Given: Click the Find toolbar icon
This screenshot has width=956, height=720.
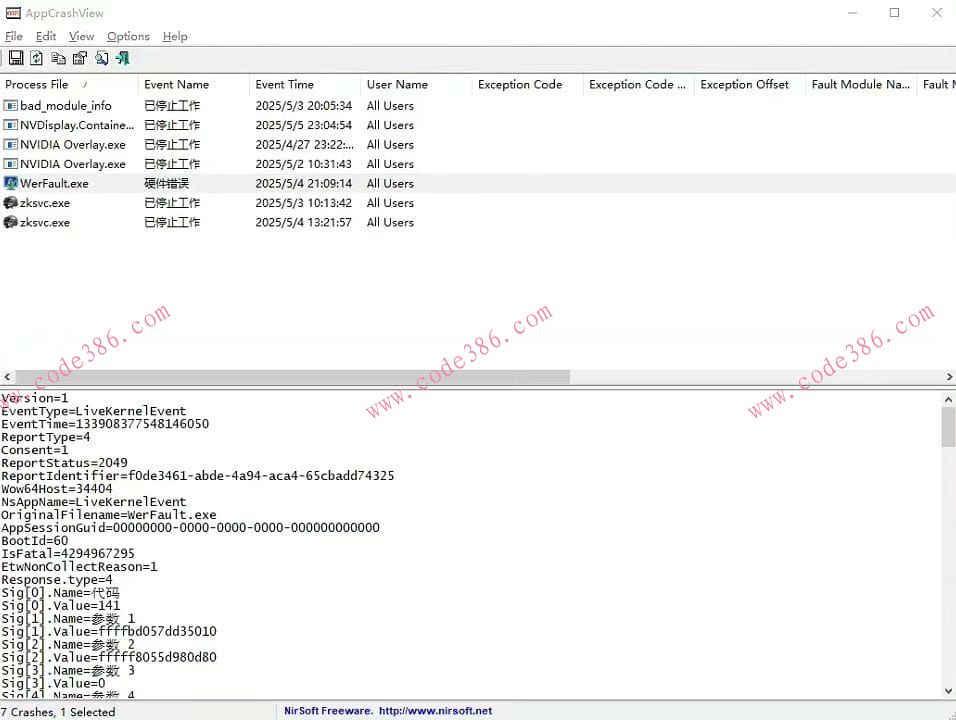Looking at the screenshot, I should click(101, 58).
